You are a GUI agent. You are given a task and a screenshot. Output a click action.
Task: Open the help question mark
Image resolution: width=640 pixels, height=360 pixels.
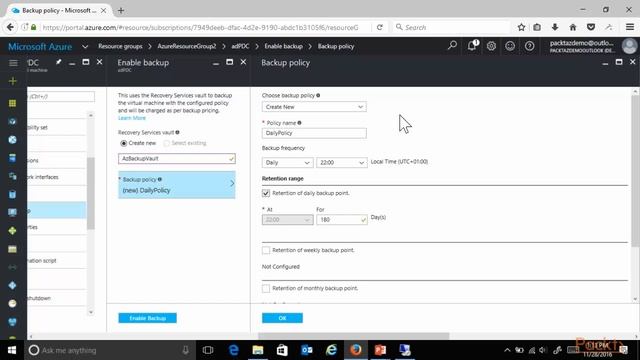click(x=529, y=46)
